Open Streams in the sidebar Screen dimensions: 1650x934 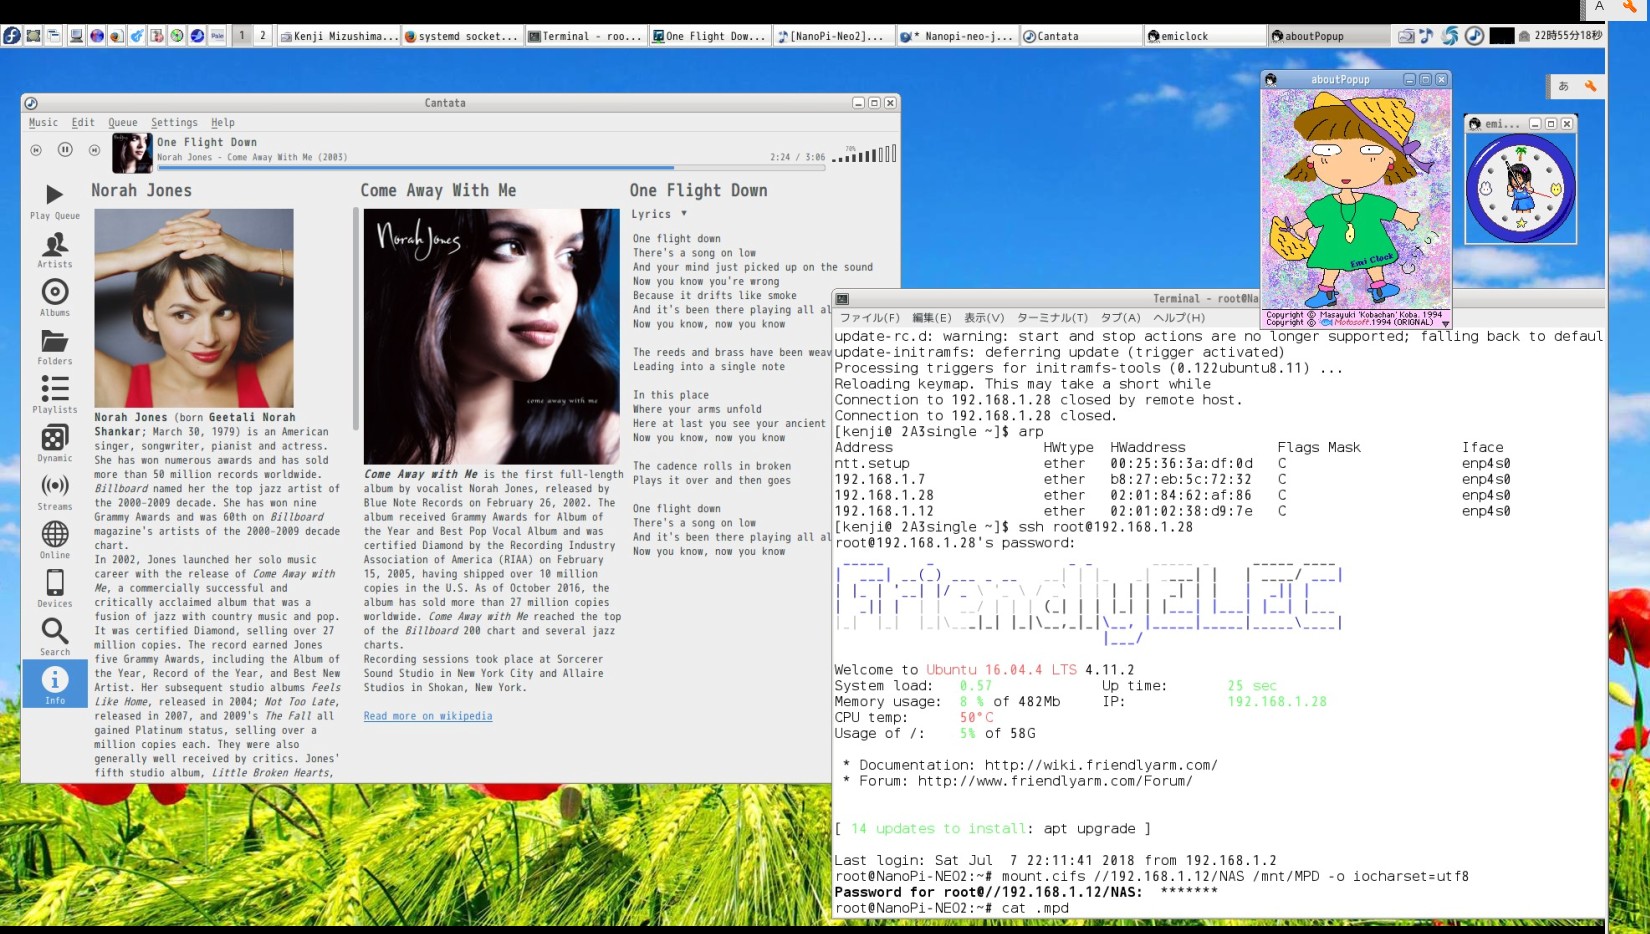pyautogui.click(x=54, y=491)
